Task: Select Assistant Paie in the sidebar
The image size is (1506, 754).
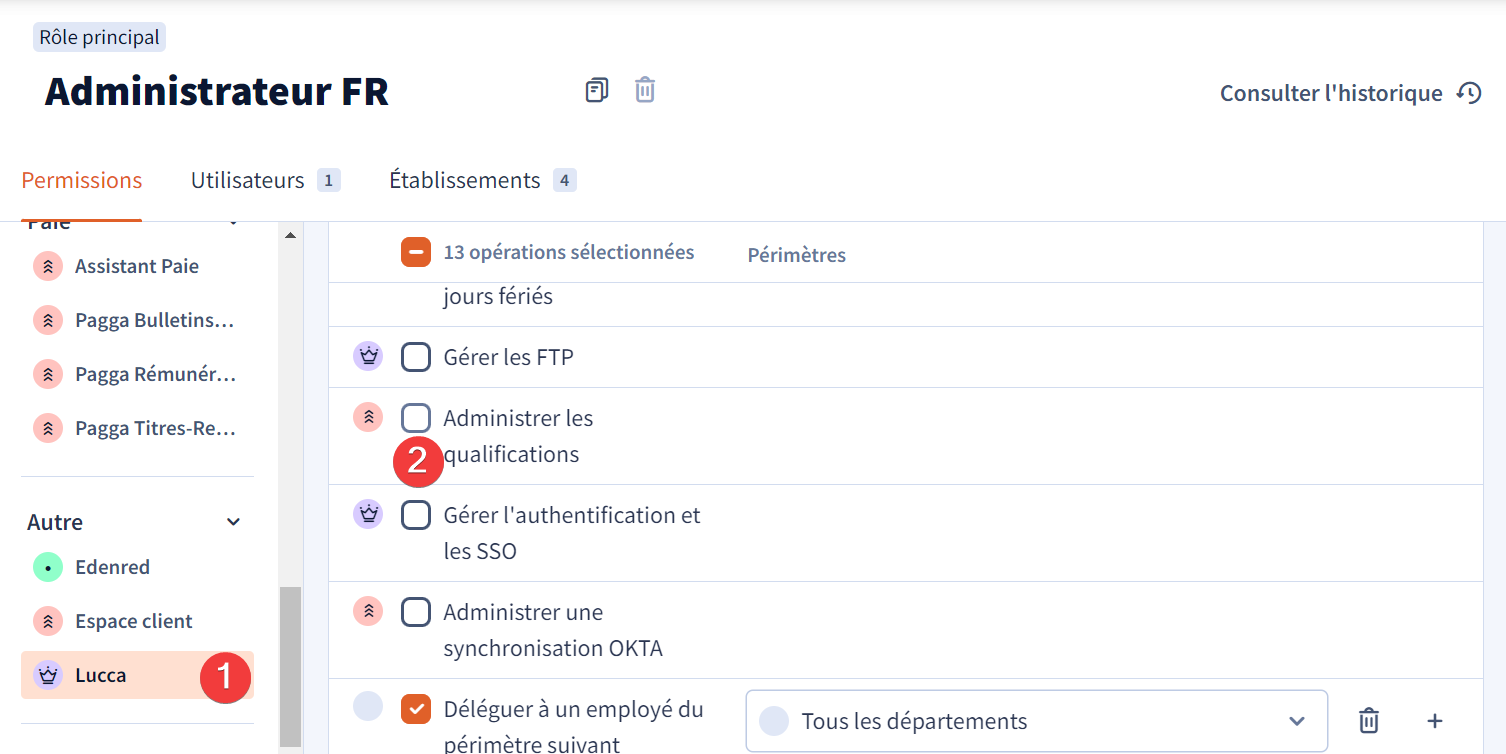Action: tap(137, 266)
